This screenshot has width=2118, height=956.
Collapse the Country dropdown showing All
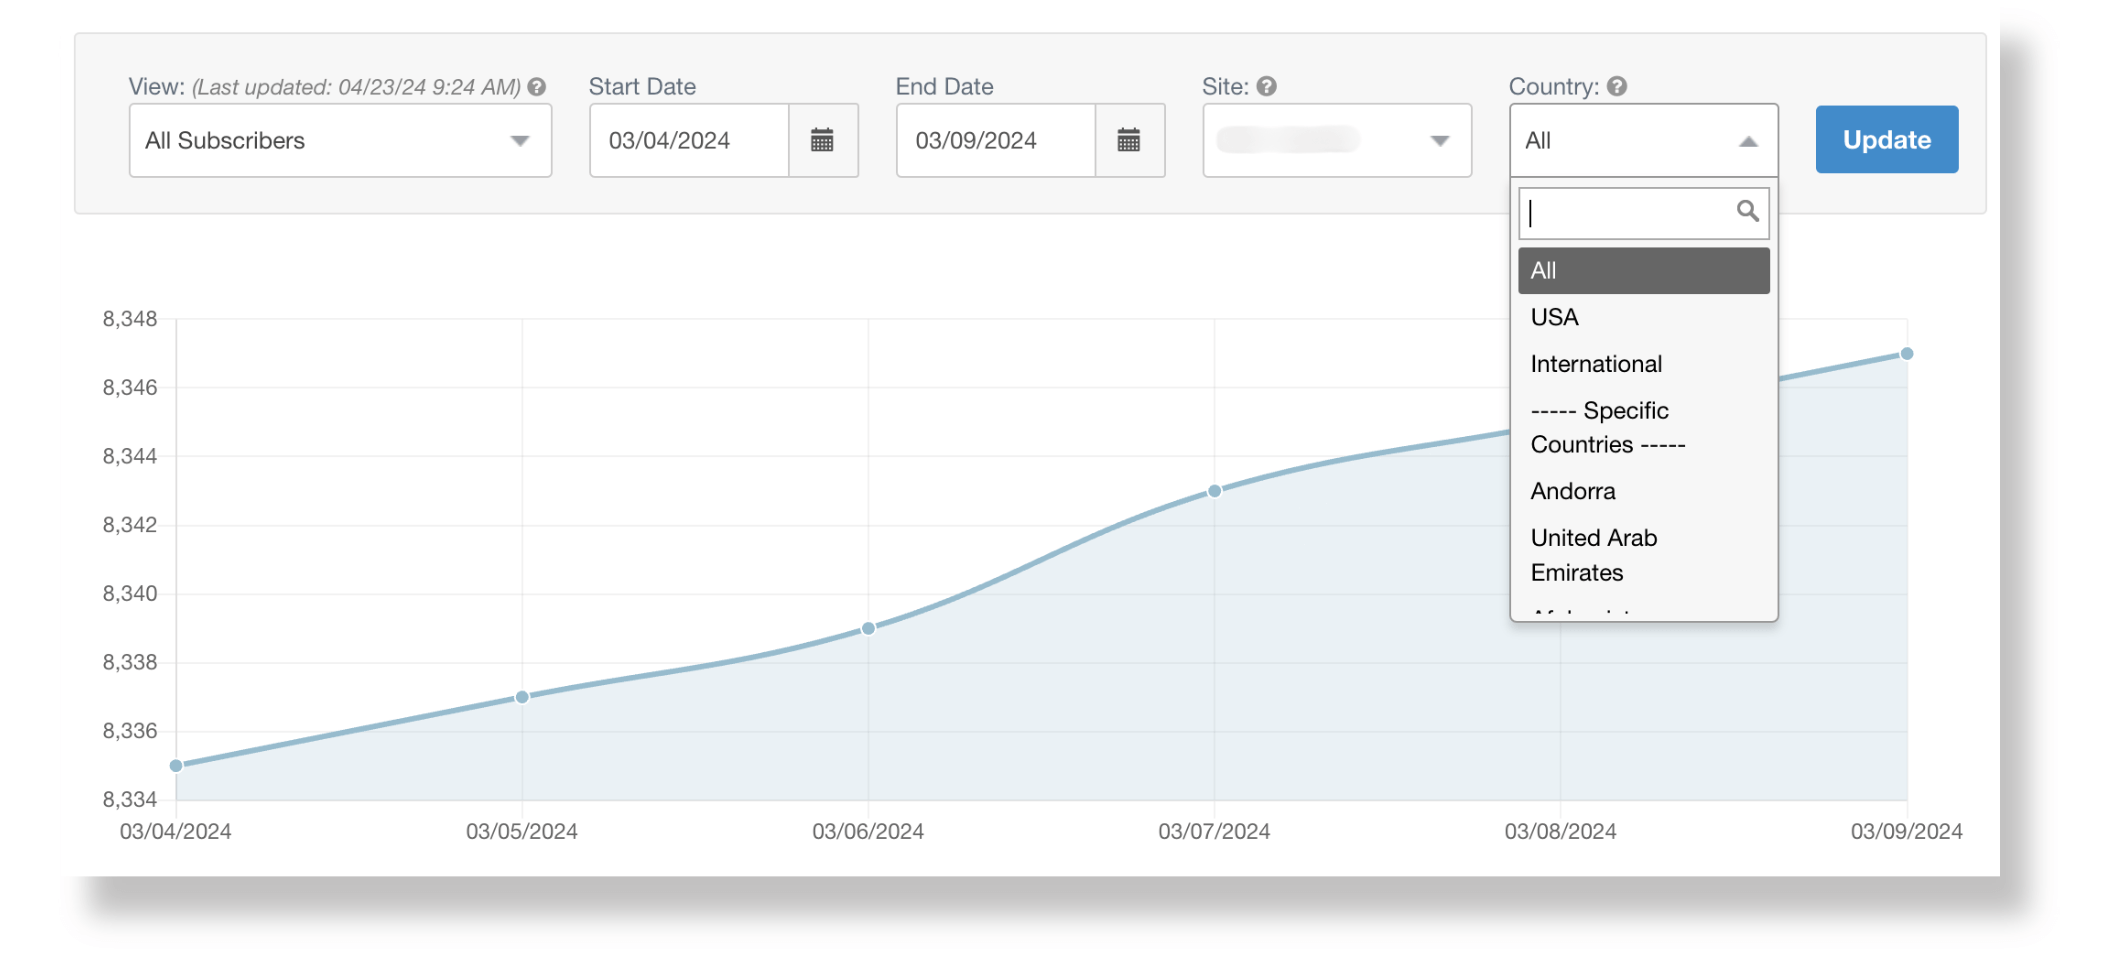[1643, 141]
